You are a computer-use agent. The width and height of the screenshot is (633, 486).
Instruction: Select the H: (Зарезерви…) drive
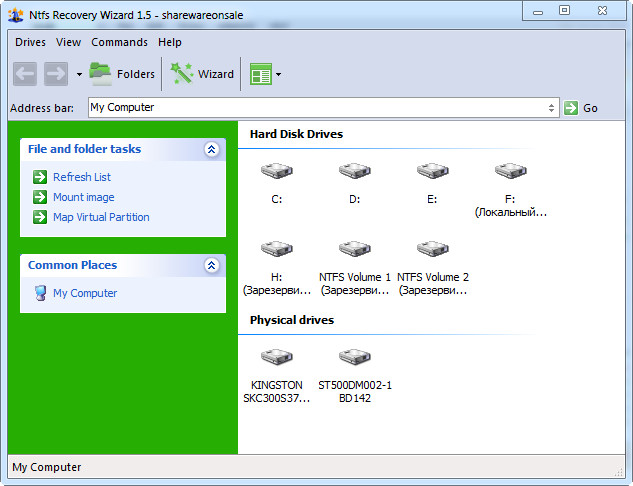click(x=277, y=268)
